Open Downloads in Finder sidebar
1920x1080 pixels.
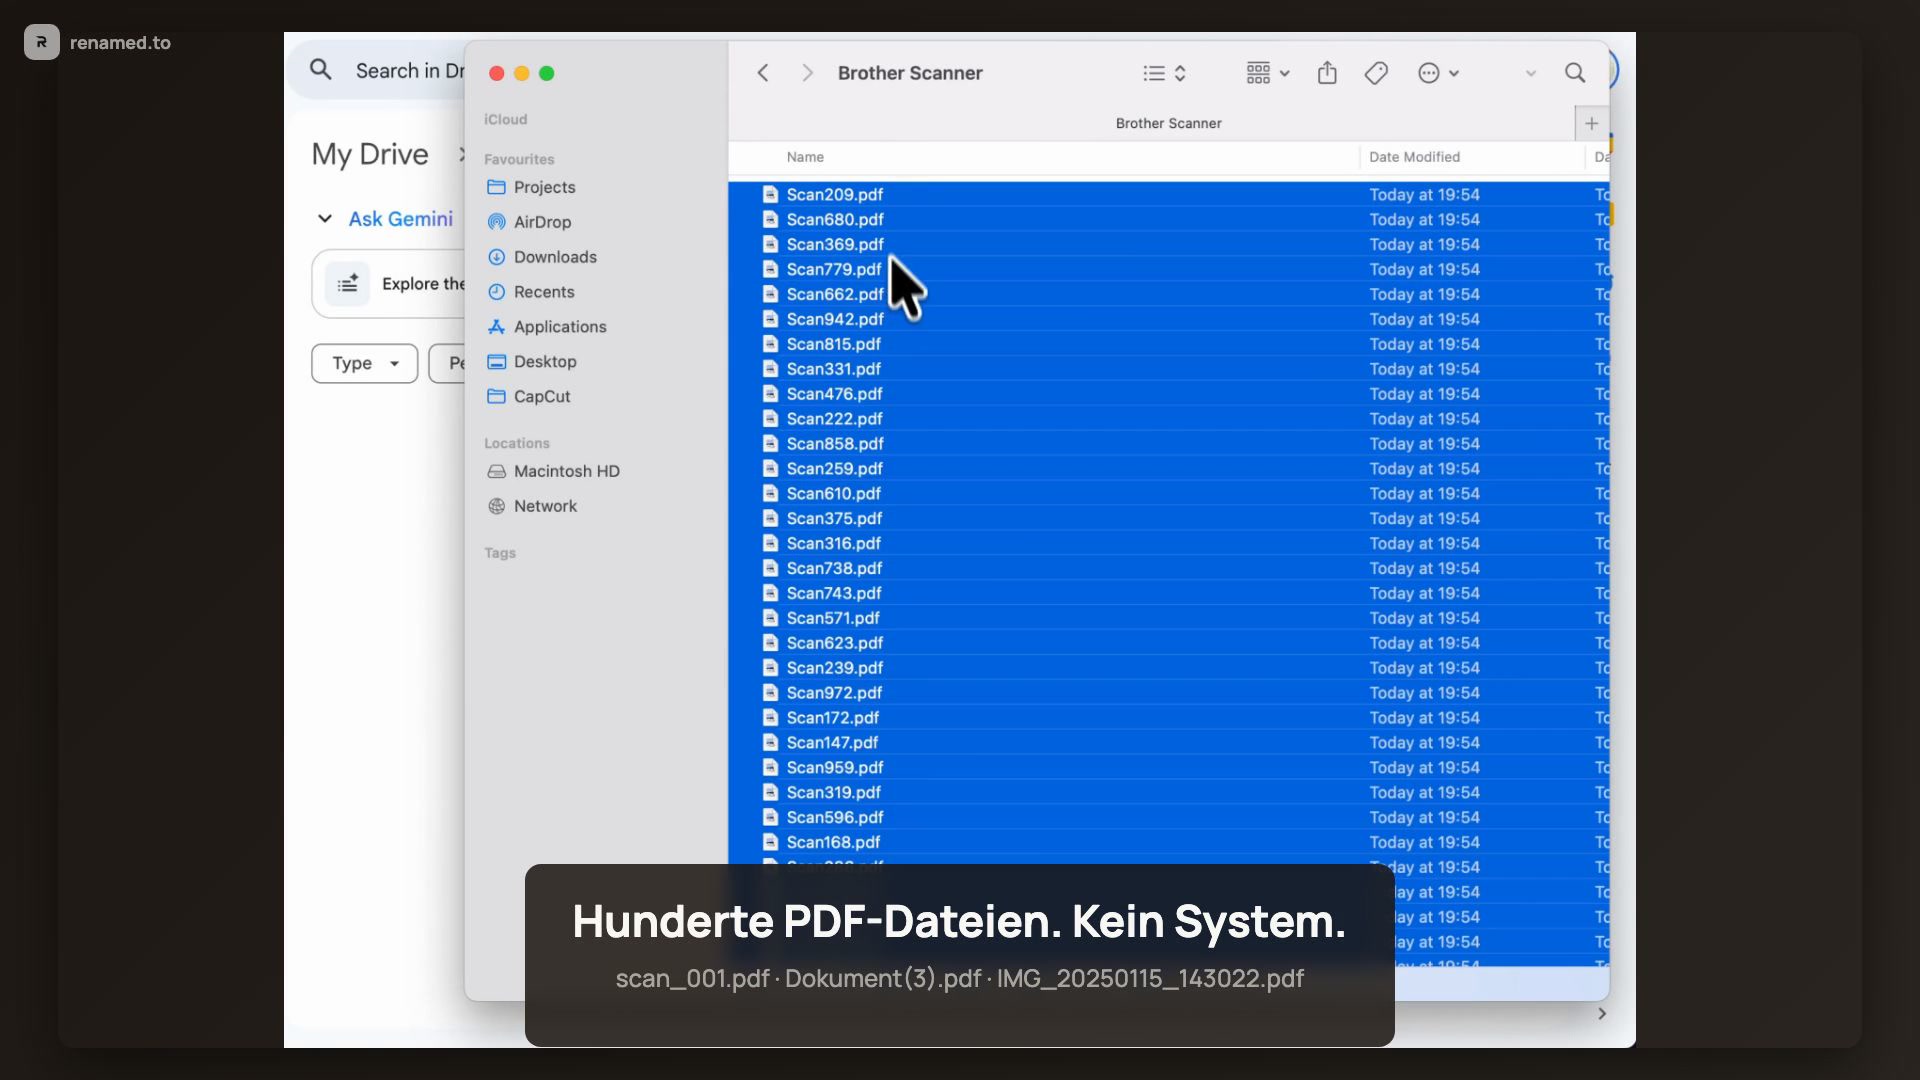click(x=541, y=257)
